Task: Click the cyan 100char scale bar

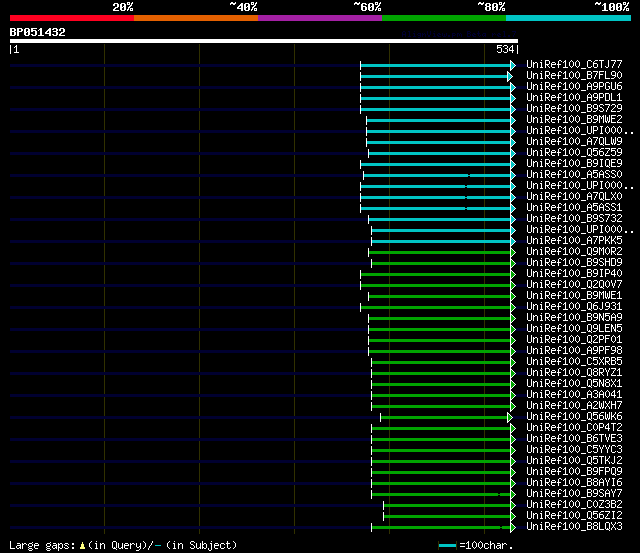Action: 447,546
